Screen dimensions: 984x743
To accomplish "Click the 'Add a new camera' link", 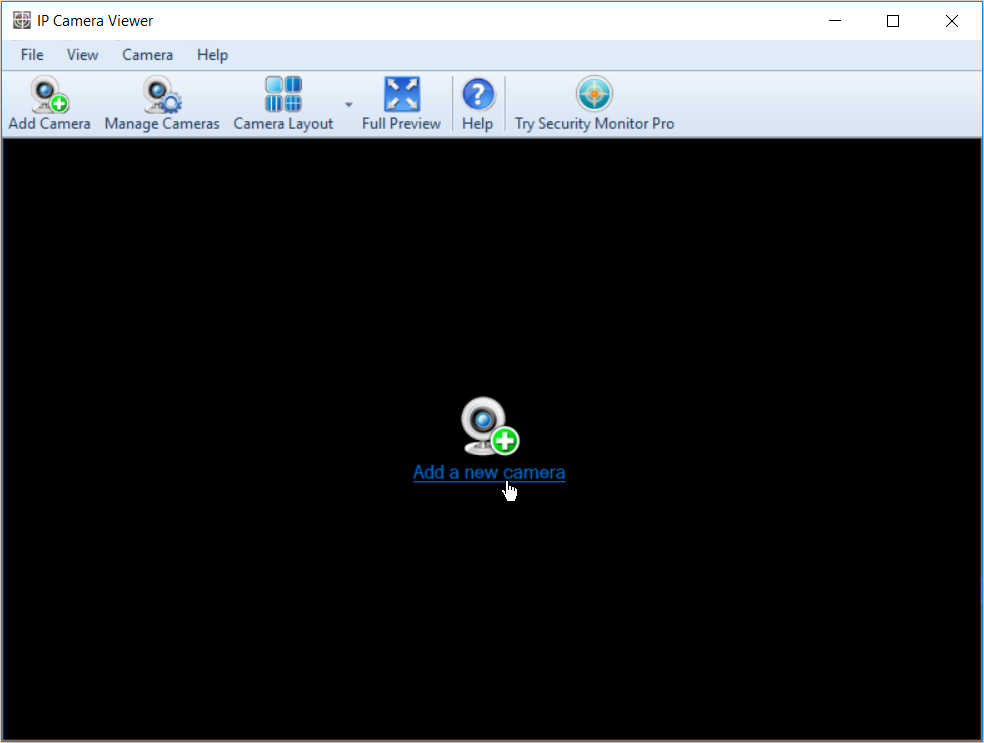I will [x=489, y=473].
